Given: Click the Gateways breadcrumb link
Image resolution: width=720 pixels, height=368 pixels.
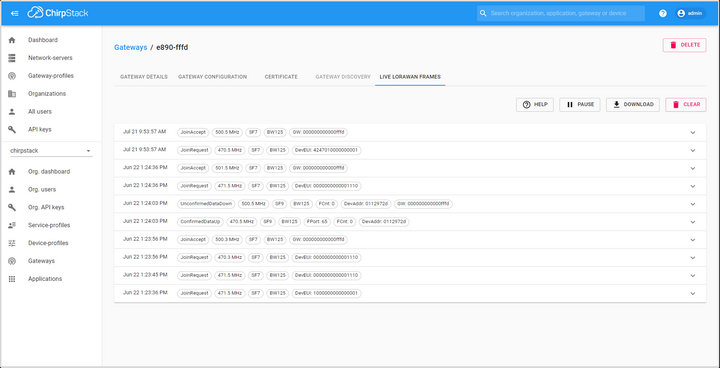Looking at the screenshot, I should pos(130,47).
